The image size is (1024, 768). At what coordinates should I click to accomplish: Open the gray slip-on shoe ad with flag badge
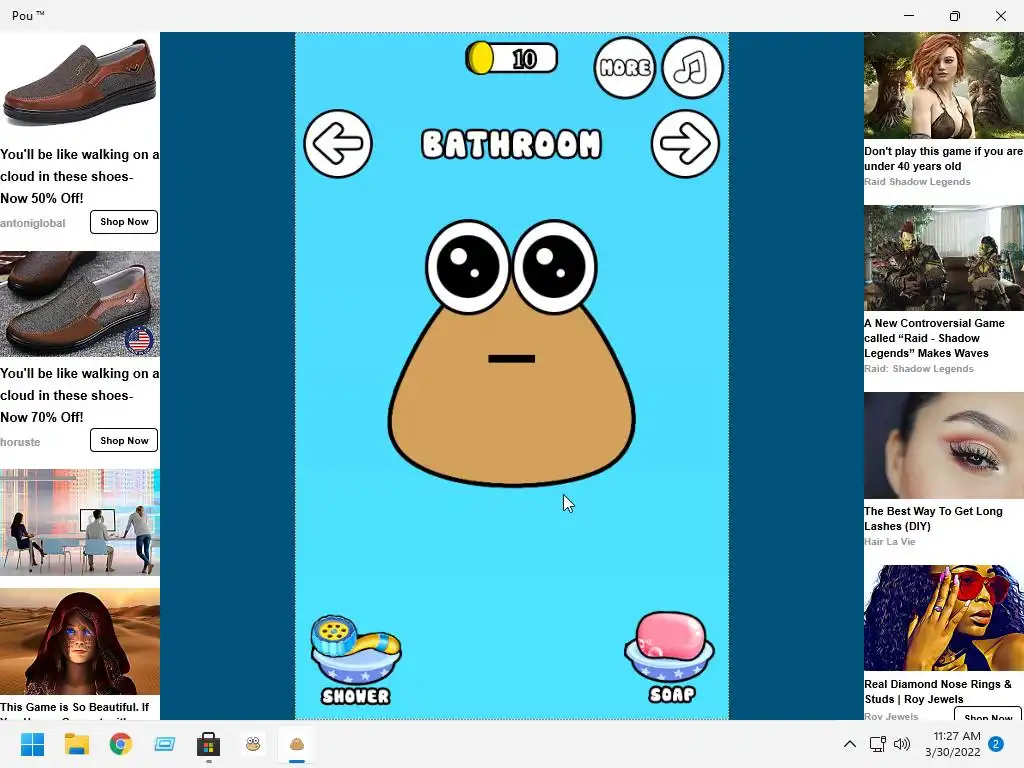click(x=80, y=304)
